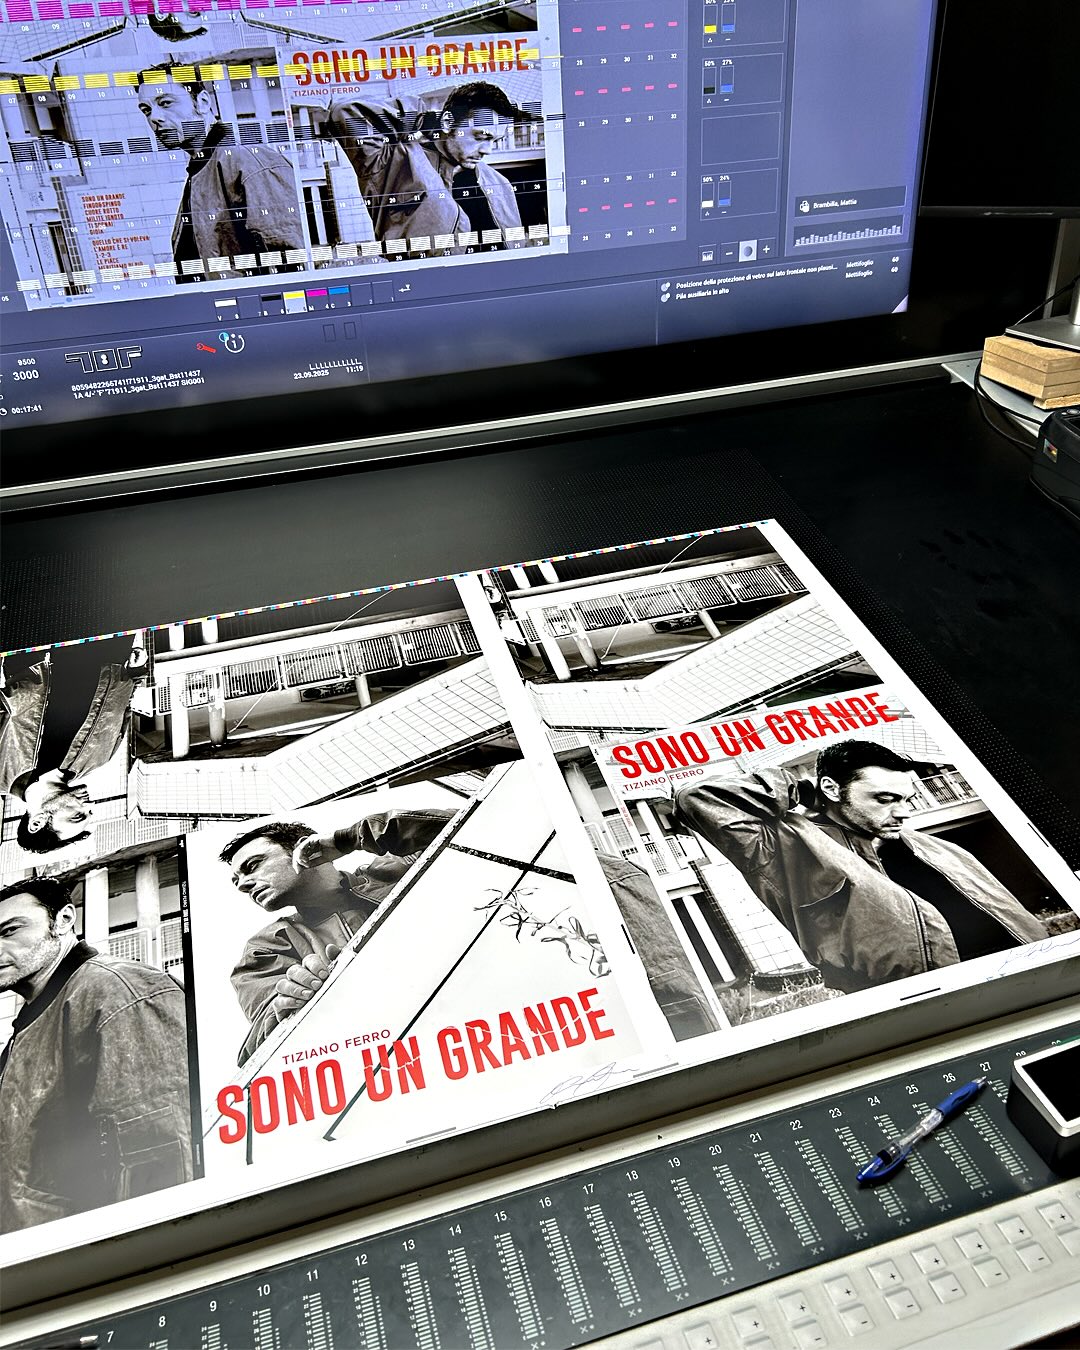Click the padlock icon next to Brambilla, Mattia
Viewport: 1080px width, 1350px height.
(x=804, y=206)
